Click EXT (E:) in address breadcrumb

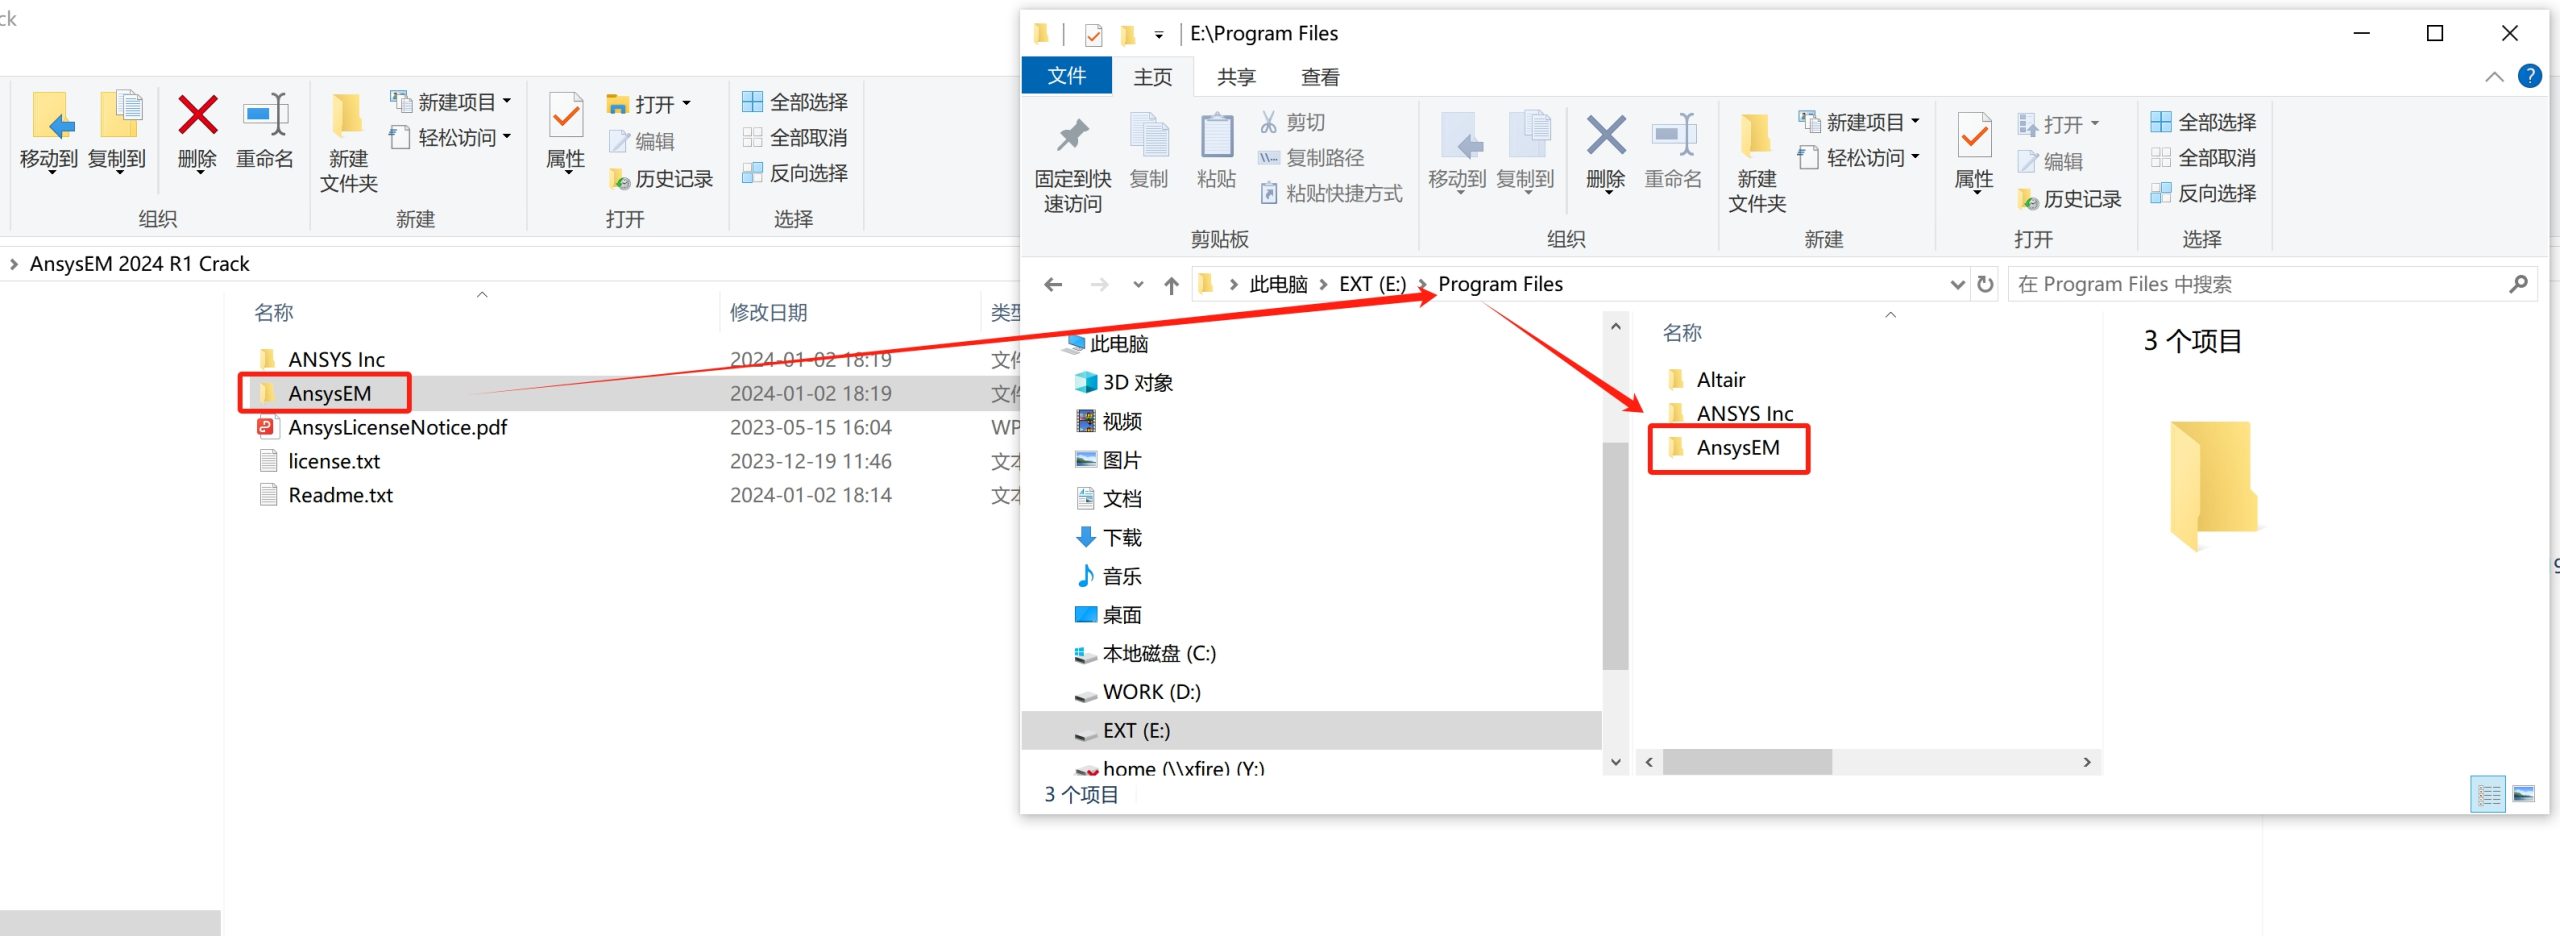1372,284
